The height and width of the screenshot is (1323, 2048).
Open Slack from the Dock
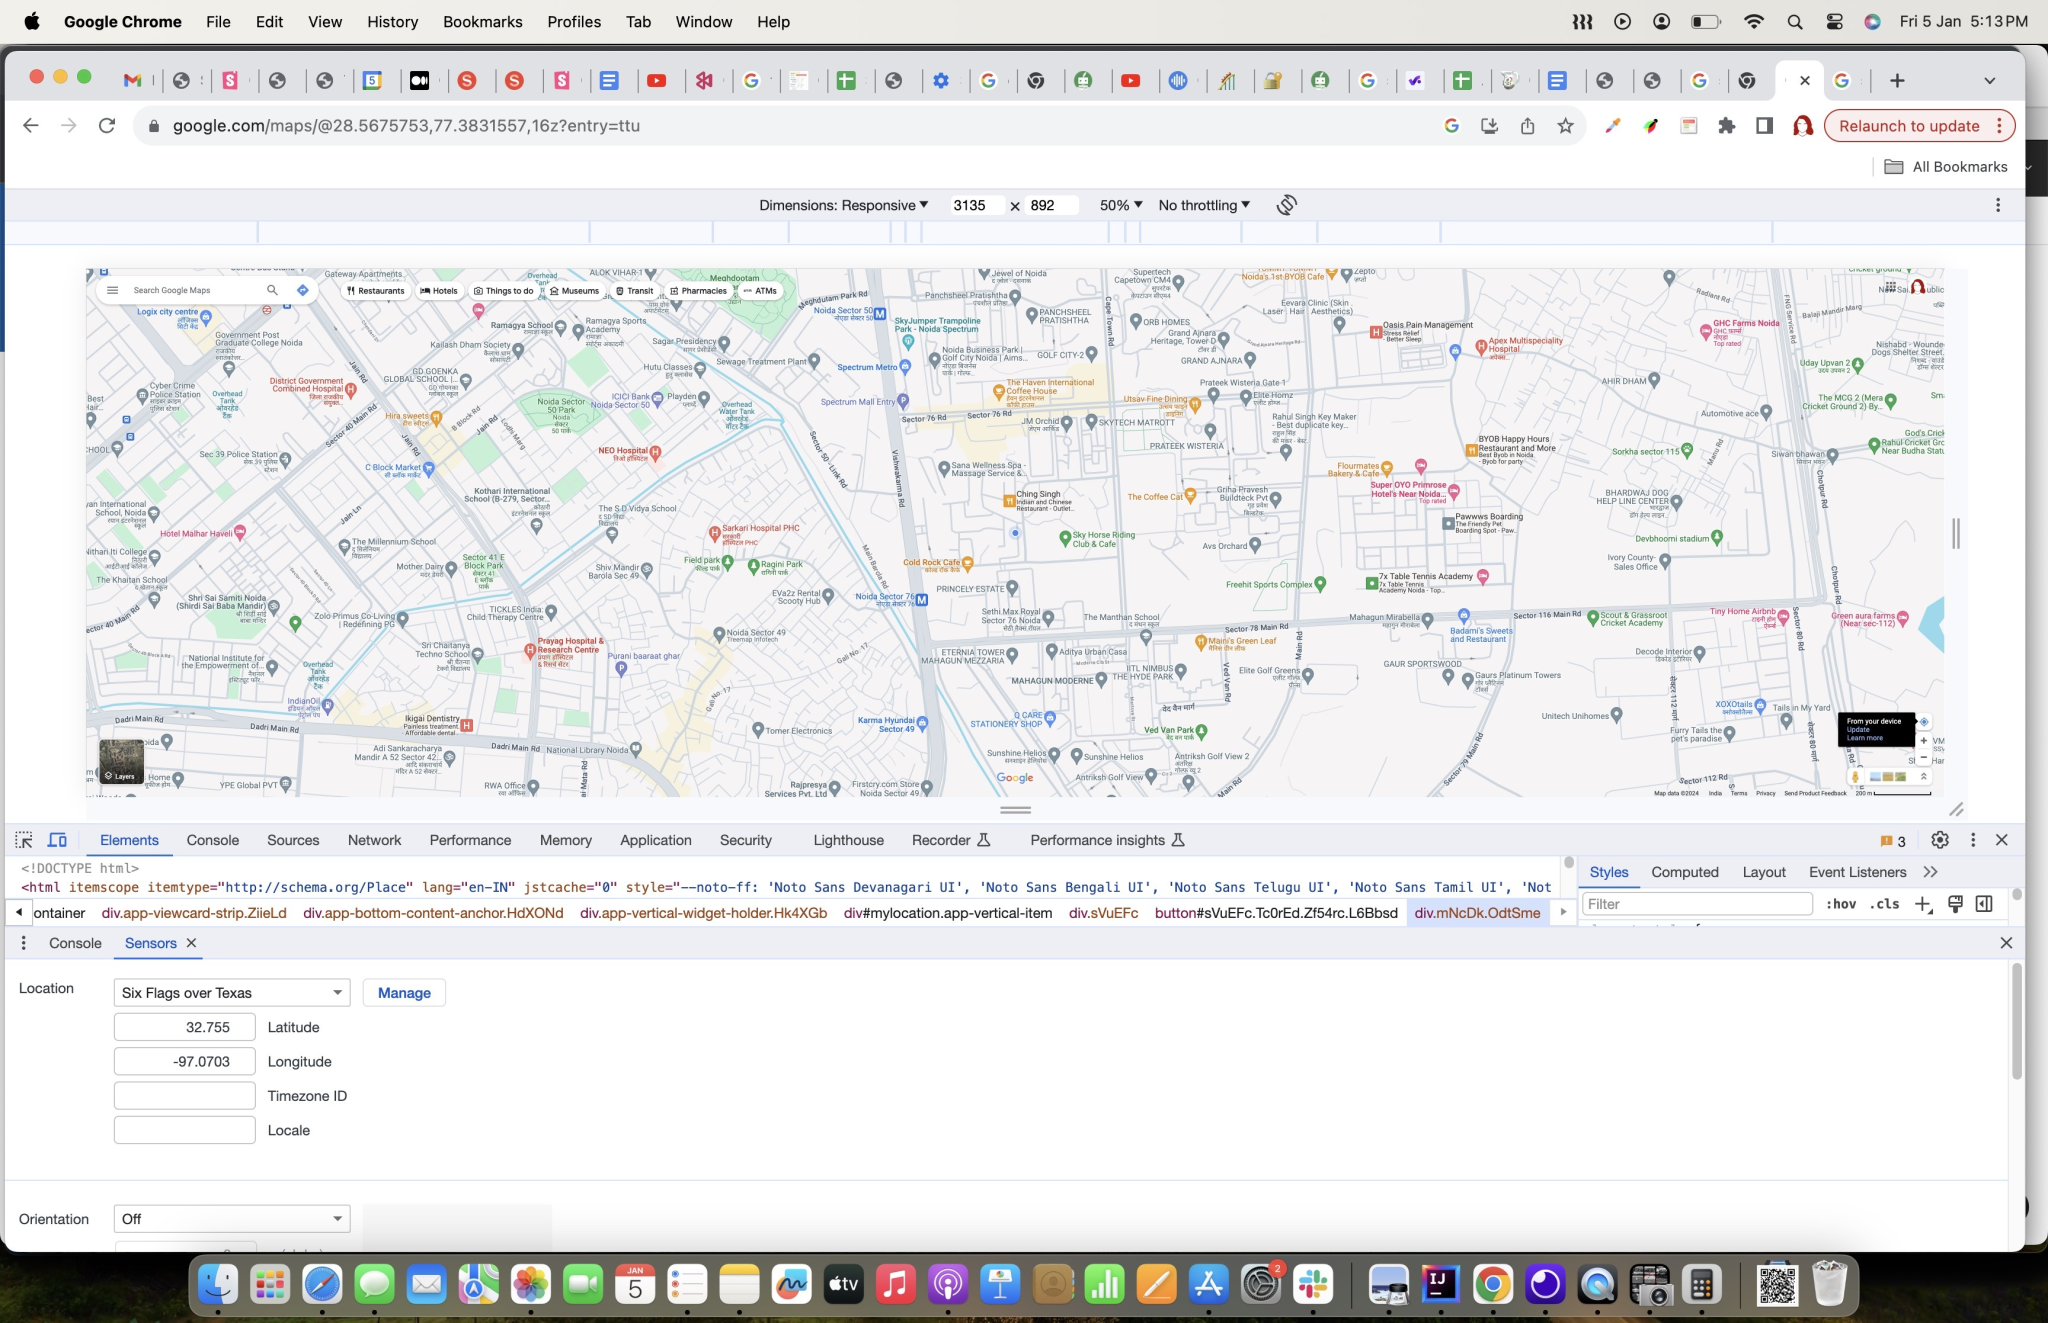point(1312,1284)
